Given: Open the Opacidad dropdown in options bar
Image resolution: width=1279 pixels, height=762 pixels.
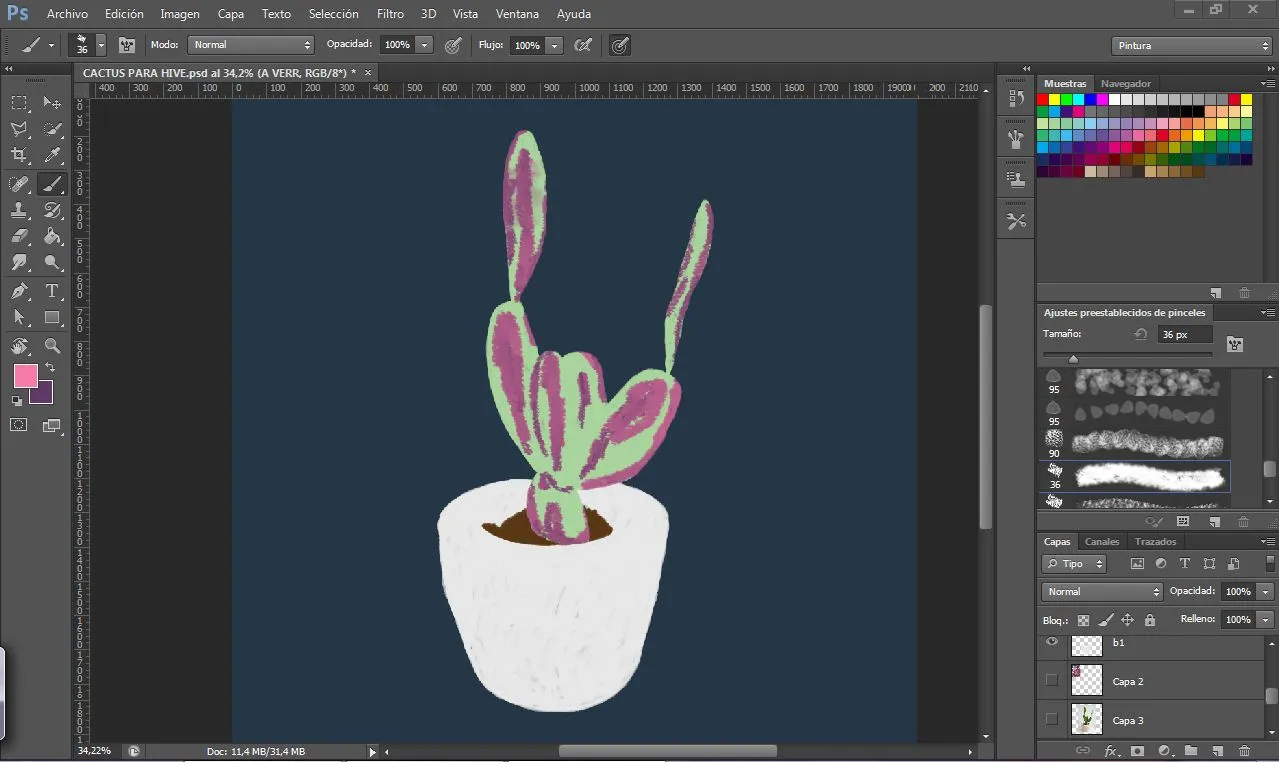Looking at the screenshot, I should (425, 45).
